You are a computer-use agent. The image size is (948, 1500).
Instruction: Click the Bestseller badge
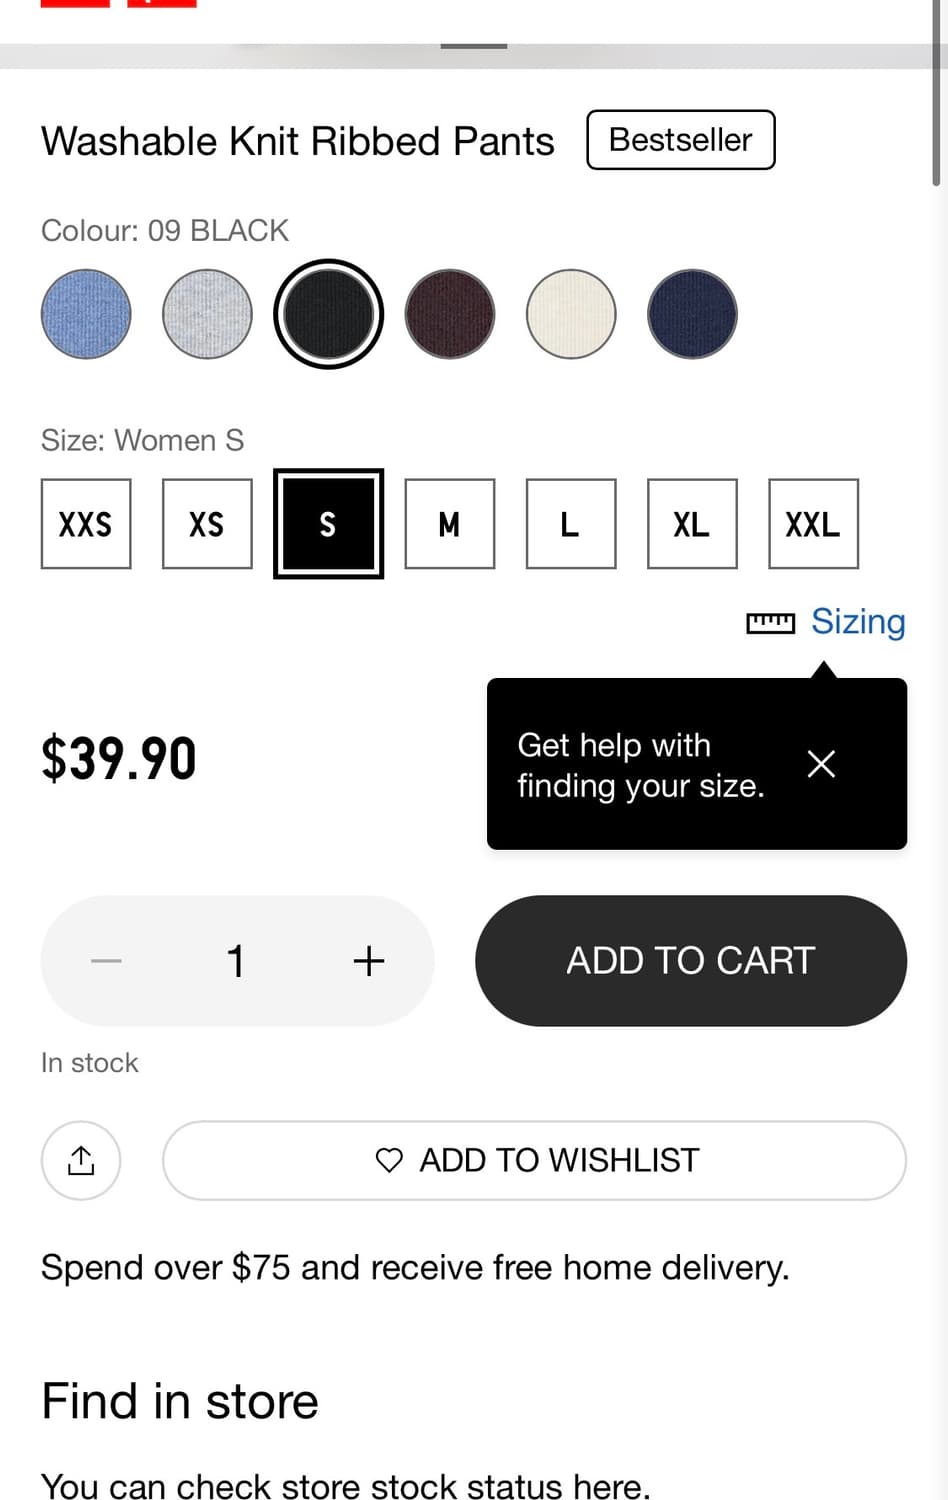pos(680,140)
